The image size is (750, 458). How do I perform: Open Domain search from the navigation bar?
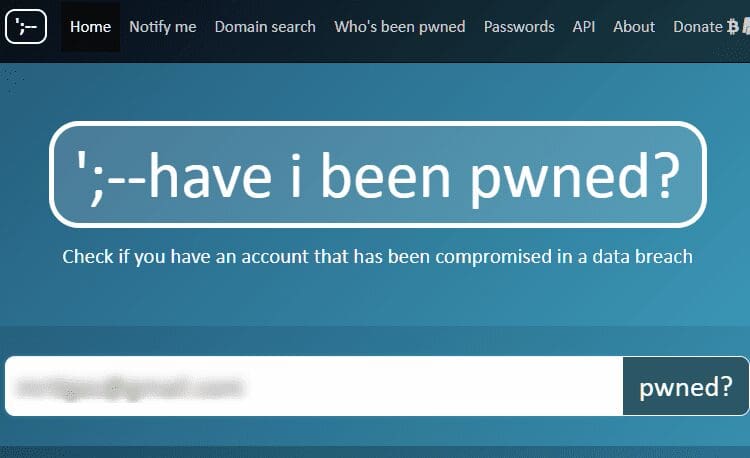[265, 27]
